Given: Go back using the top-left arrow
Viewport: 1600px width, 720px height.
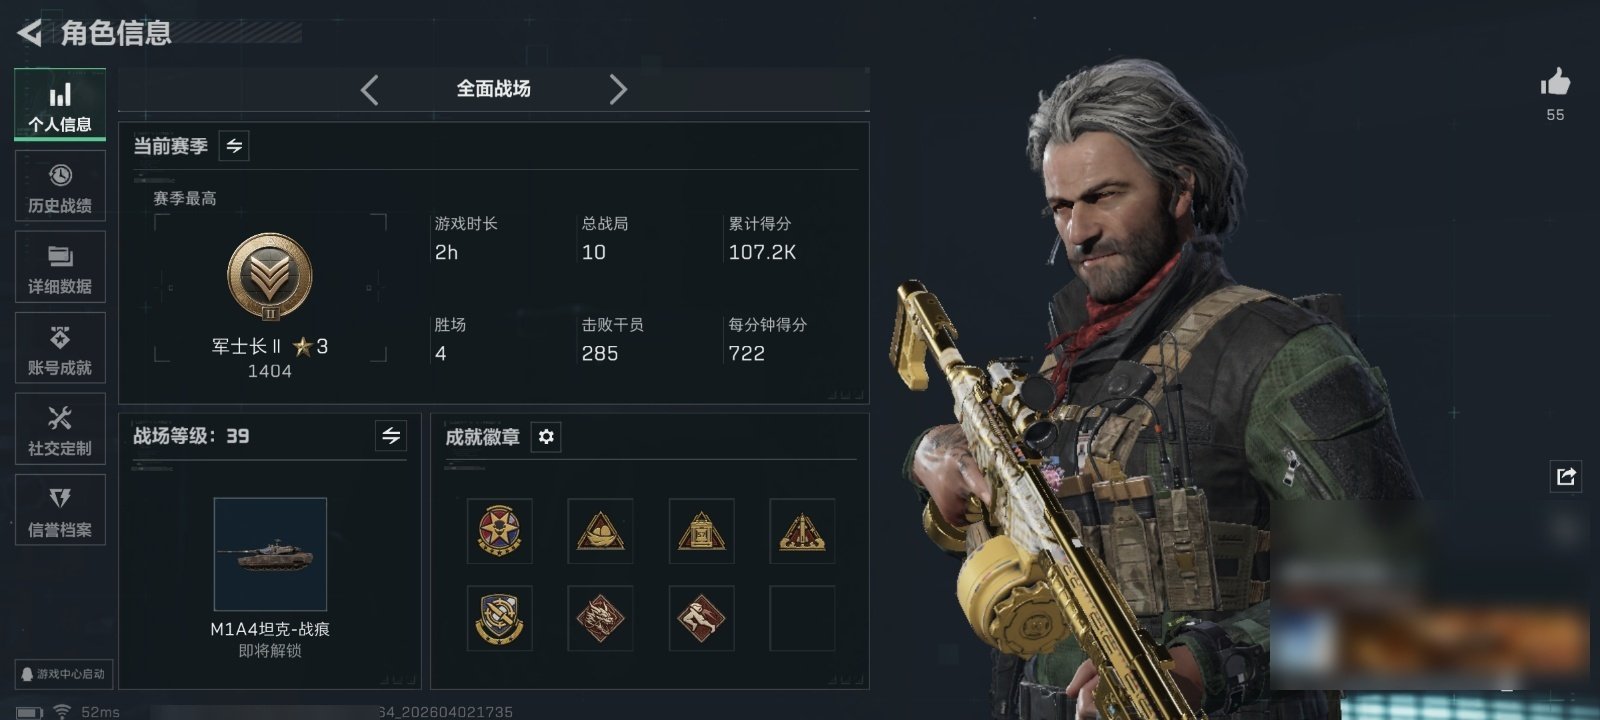Looking at the screenshot, I should 29,33.
